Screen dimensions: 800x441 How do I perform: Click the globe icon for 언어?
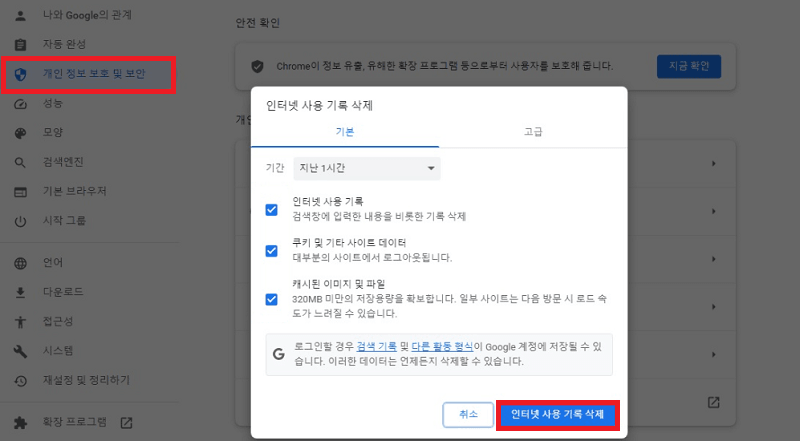pyautogui.click(x=20, y=263)
